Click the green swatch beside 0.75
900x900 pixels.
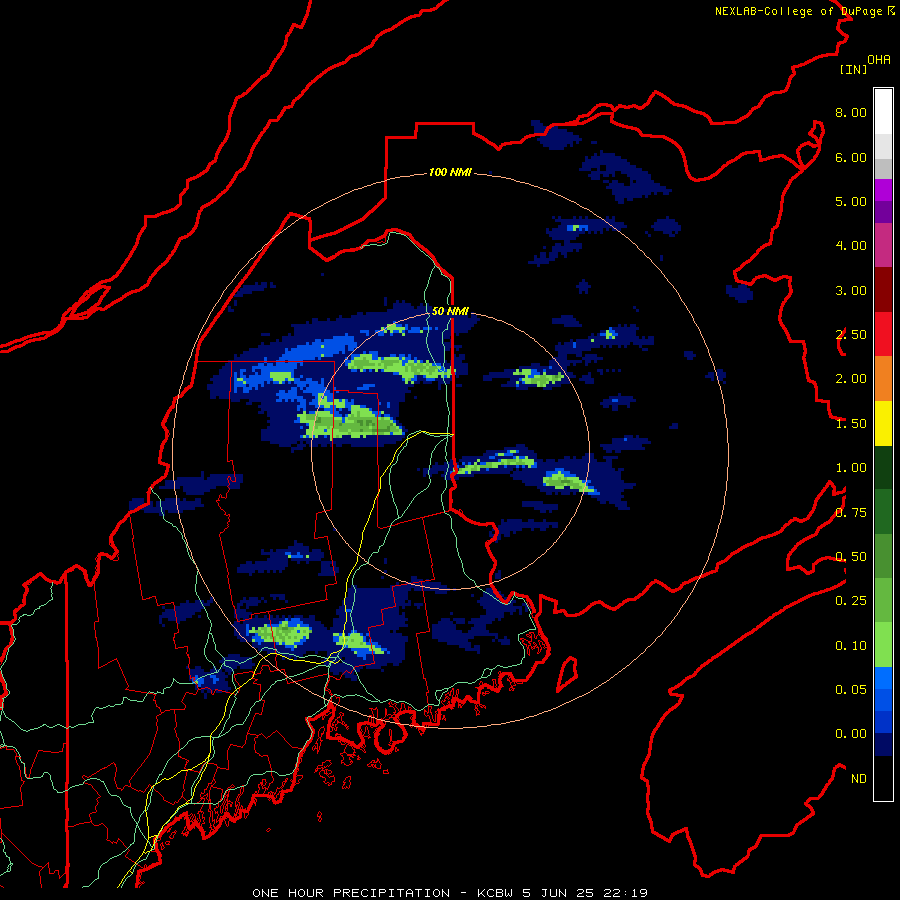883,512
